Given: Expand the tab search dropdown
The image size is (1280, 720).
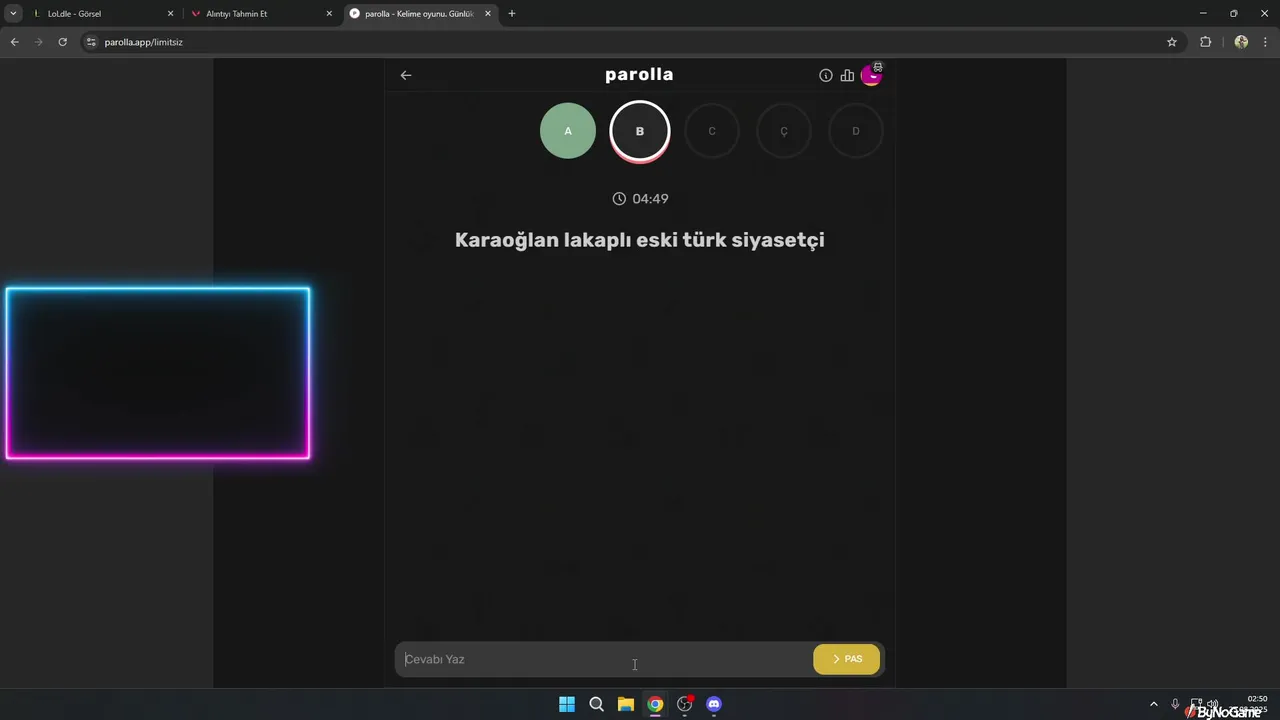Looking at the screenshot, I should [x=13, y=14].
